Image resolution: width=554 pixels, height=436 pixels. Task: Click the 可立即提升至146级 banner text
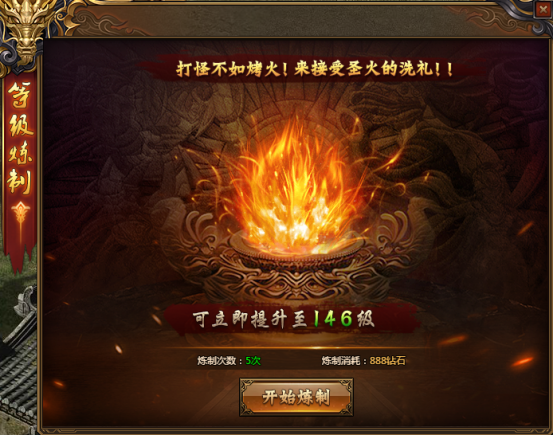283,319
